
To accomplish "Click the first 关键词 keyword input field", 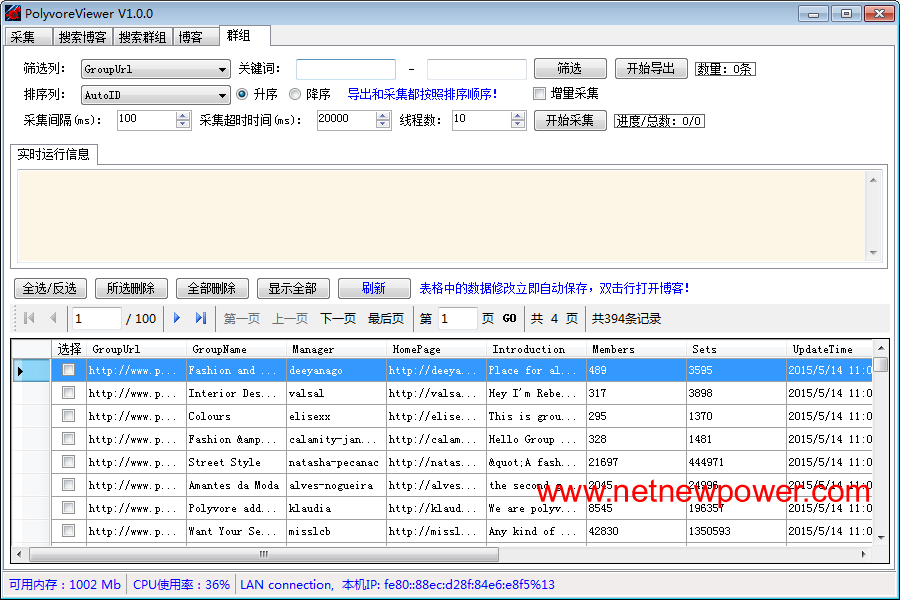I will 346,69.
